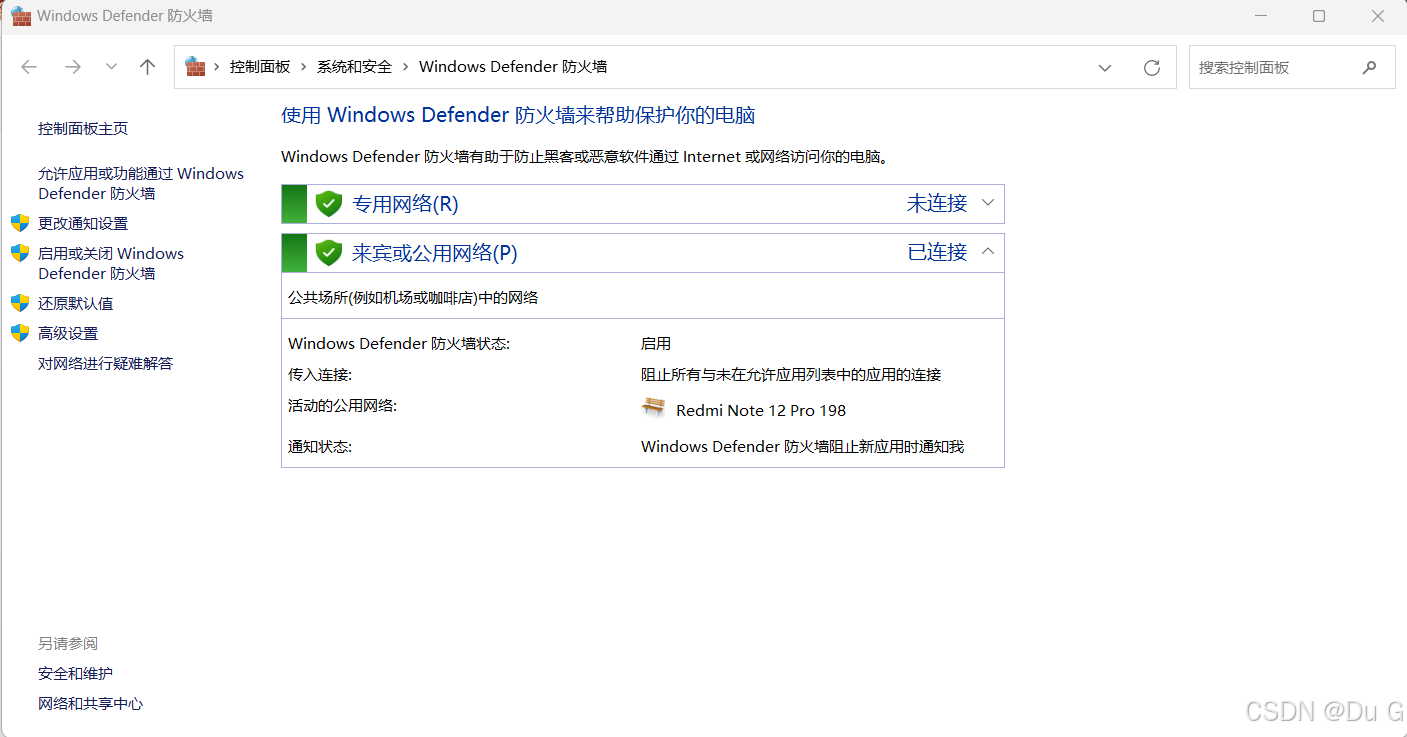Screen dimensions: 1407x737
Task: Open the recent locations dropdown arrow
Action: coord(111,67)
